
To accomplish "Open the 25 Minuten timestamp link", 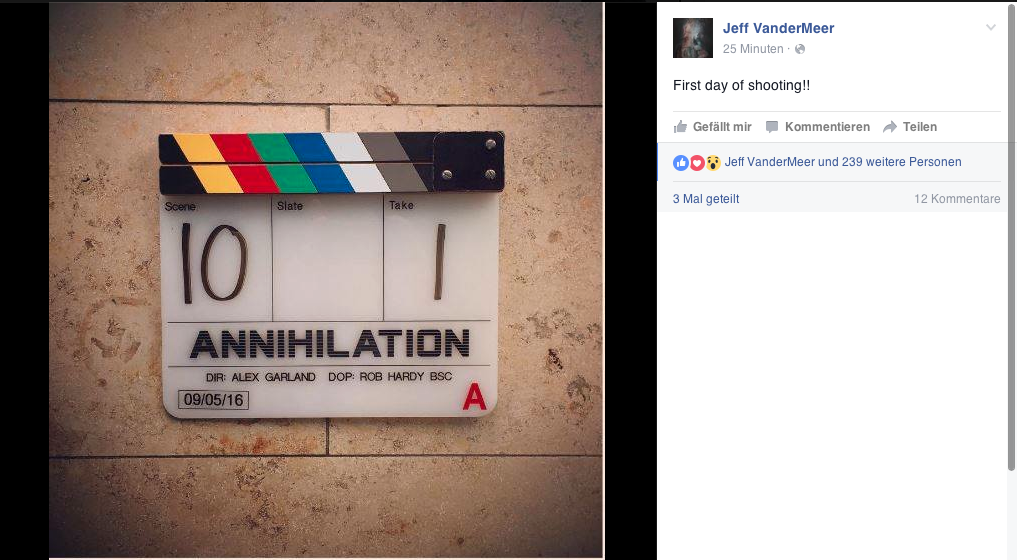I will pyautogui.click(x=753, y=49).
